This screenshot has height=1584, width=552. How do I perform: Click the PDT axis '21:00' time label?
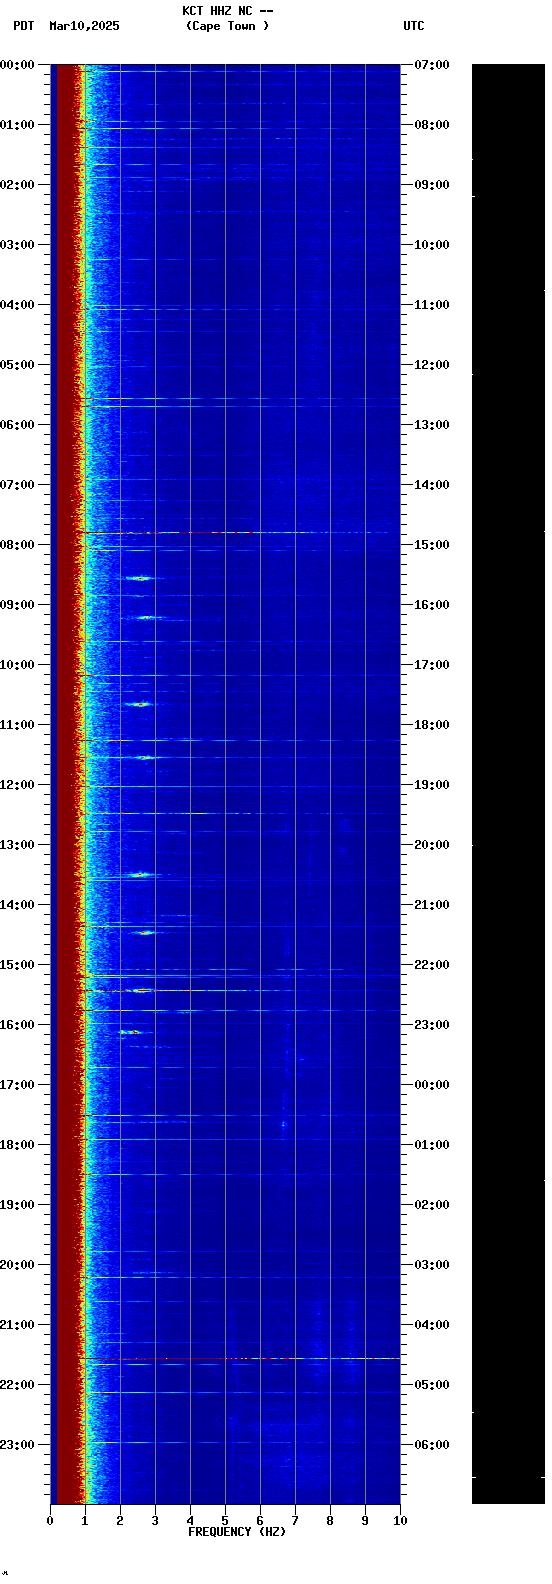(17, 1325)
